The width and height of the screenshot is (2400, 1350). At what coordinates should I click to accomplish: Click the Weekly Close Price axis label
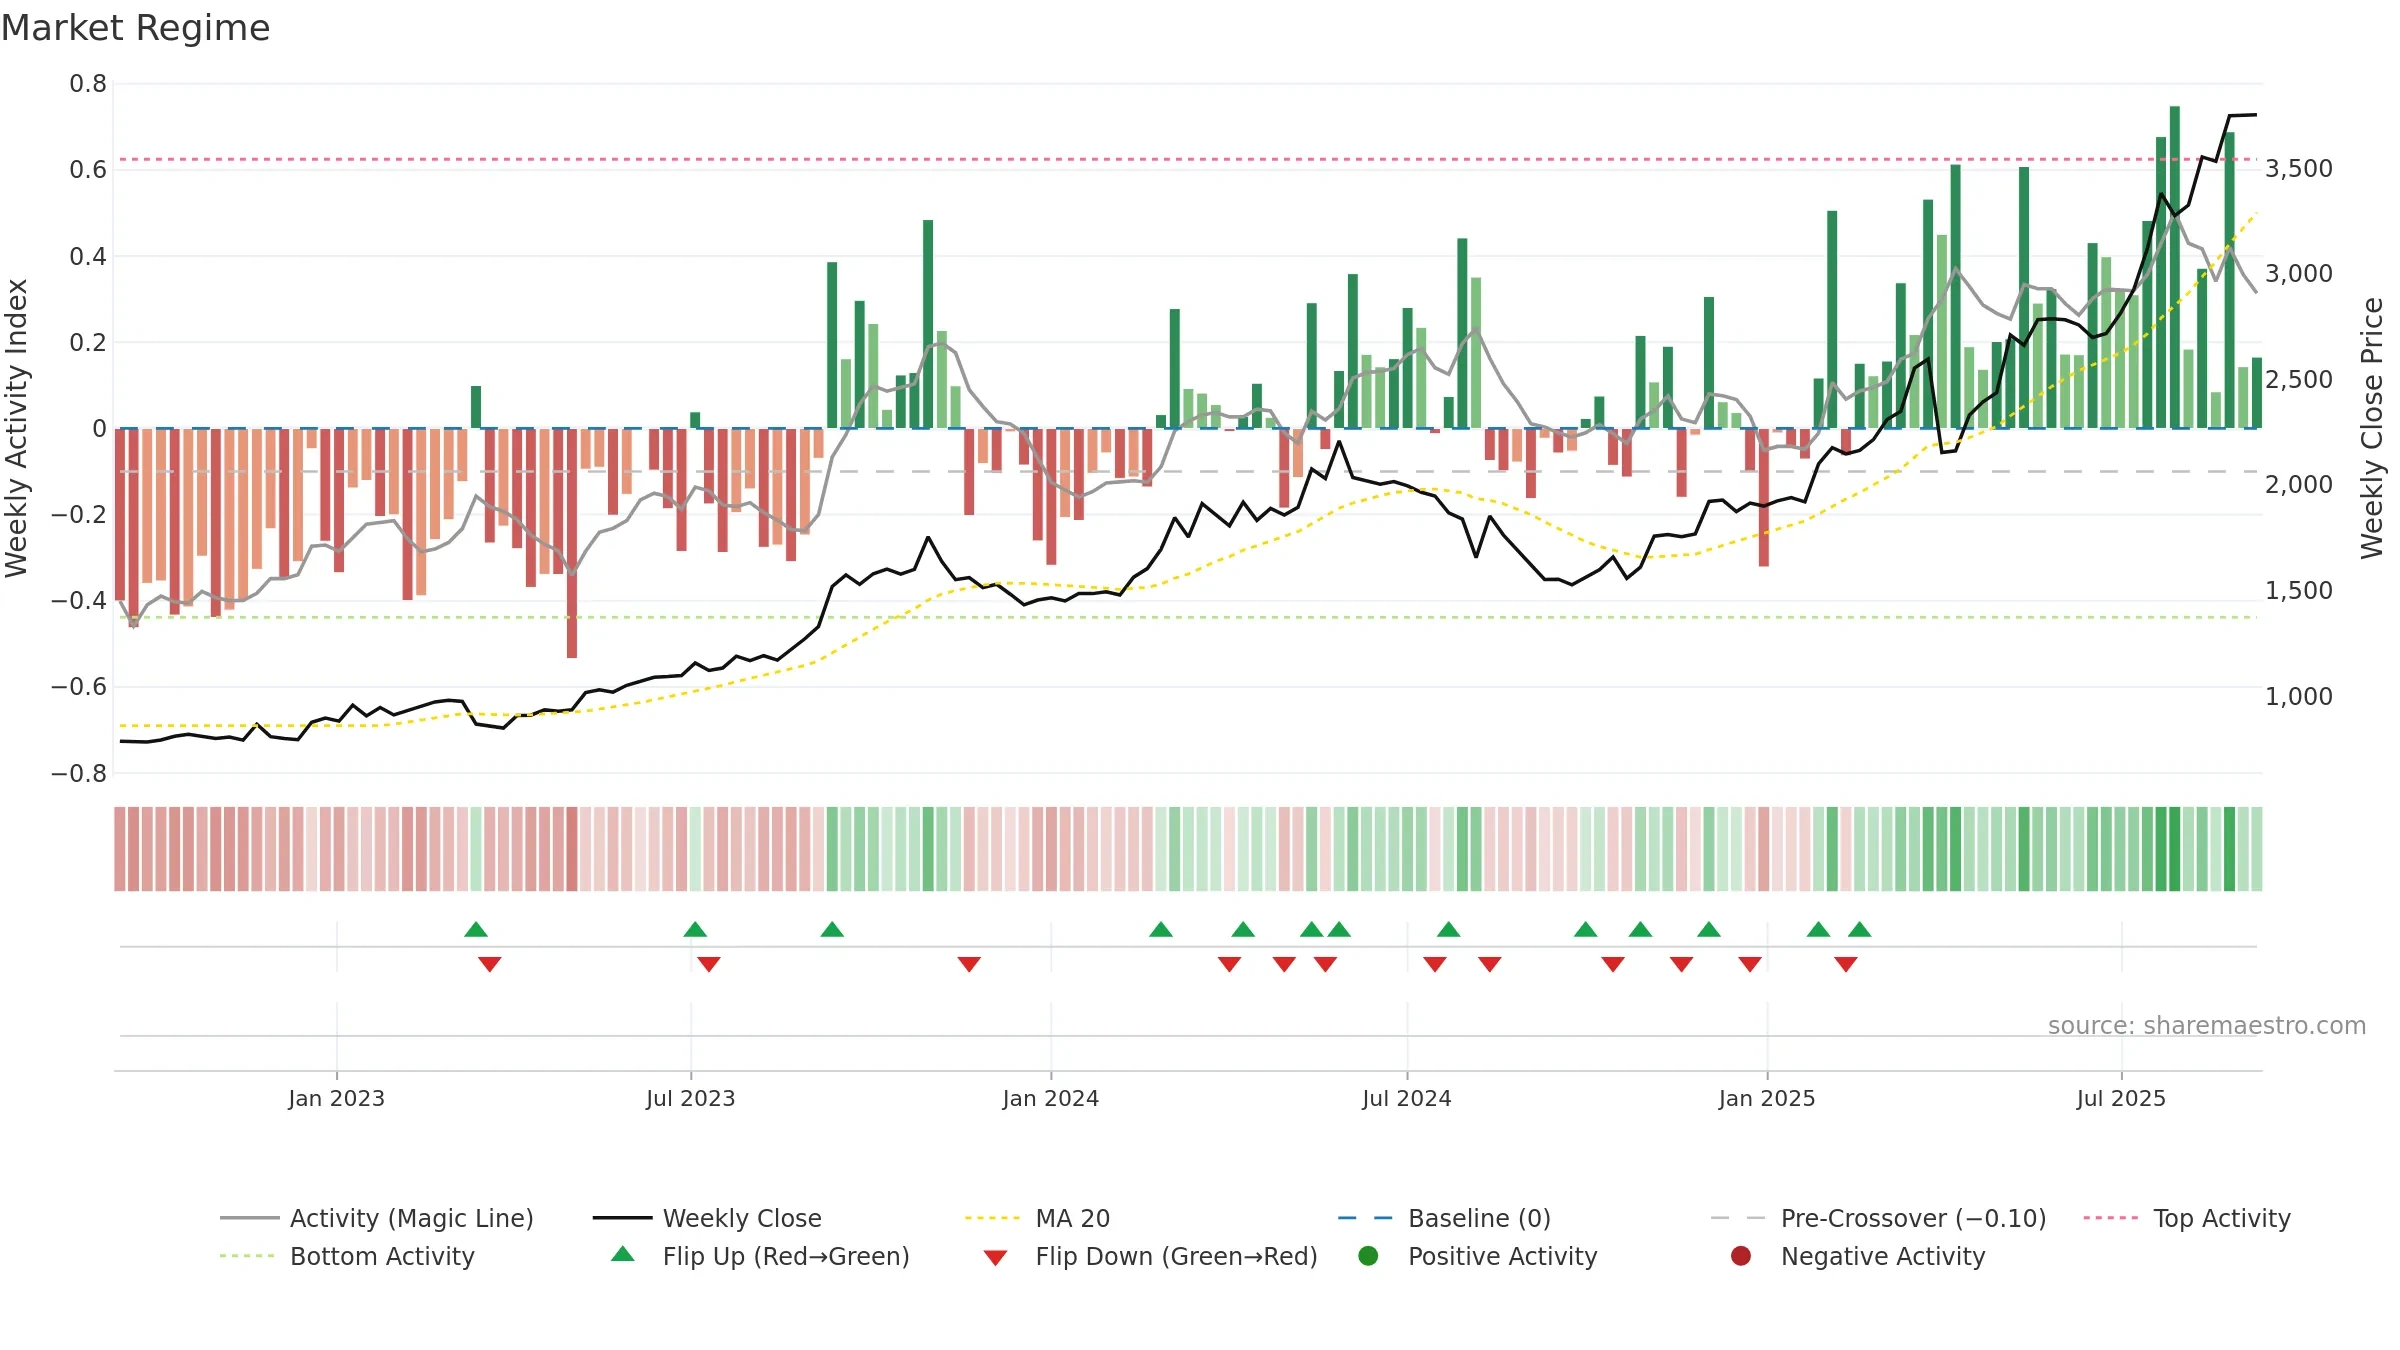point(2372,428)
